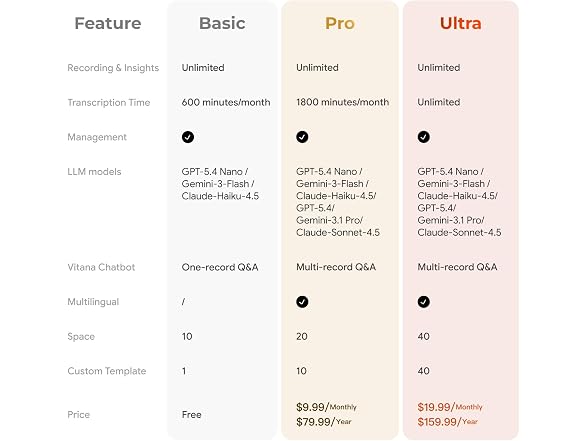Click the $19.99/Monthly Ultra price
Screen dimensions: 588x441
pyautogui.click(x=450, y=407)
